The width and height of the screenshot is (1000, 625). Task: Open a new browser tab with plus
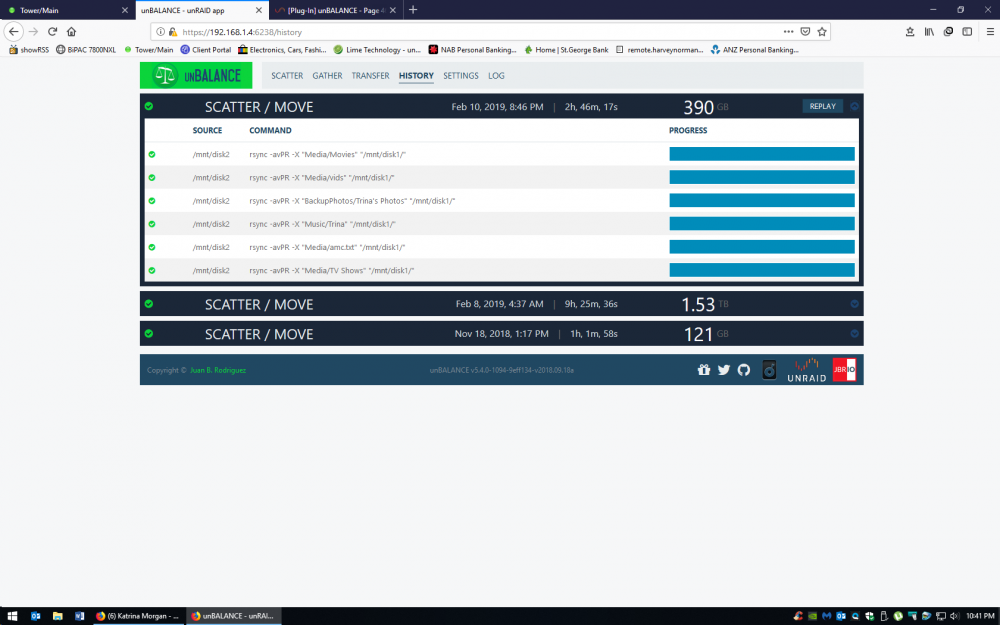(413, 10)
